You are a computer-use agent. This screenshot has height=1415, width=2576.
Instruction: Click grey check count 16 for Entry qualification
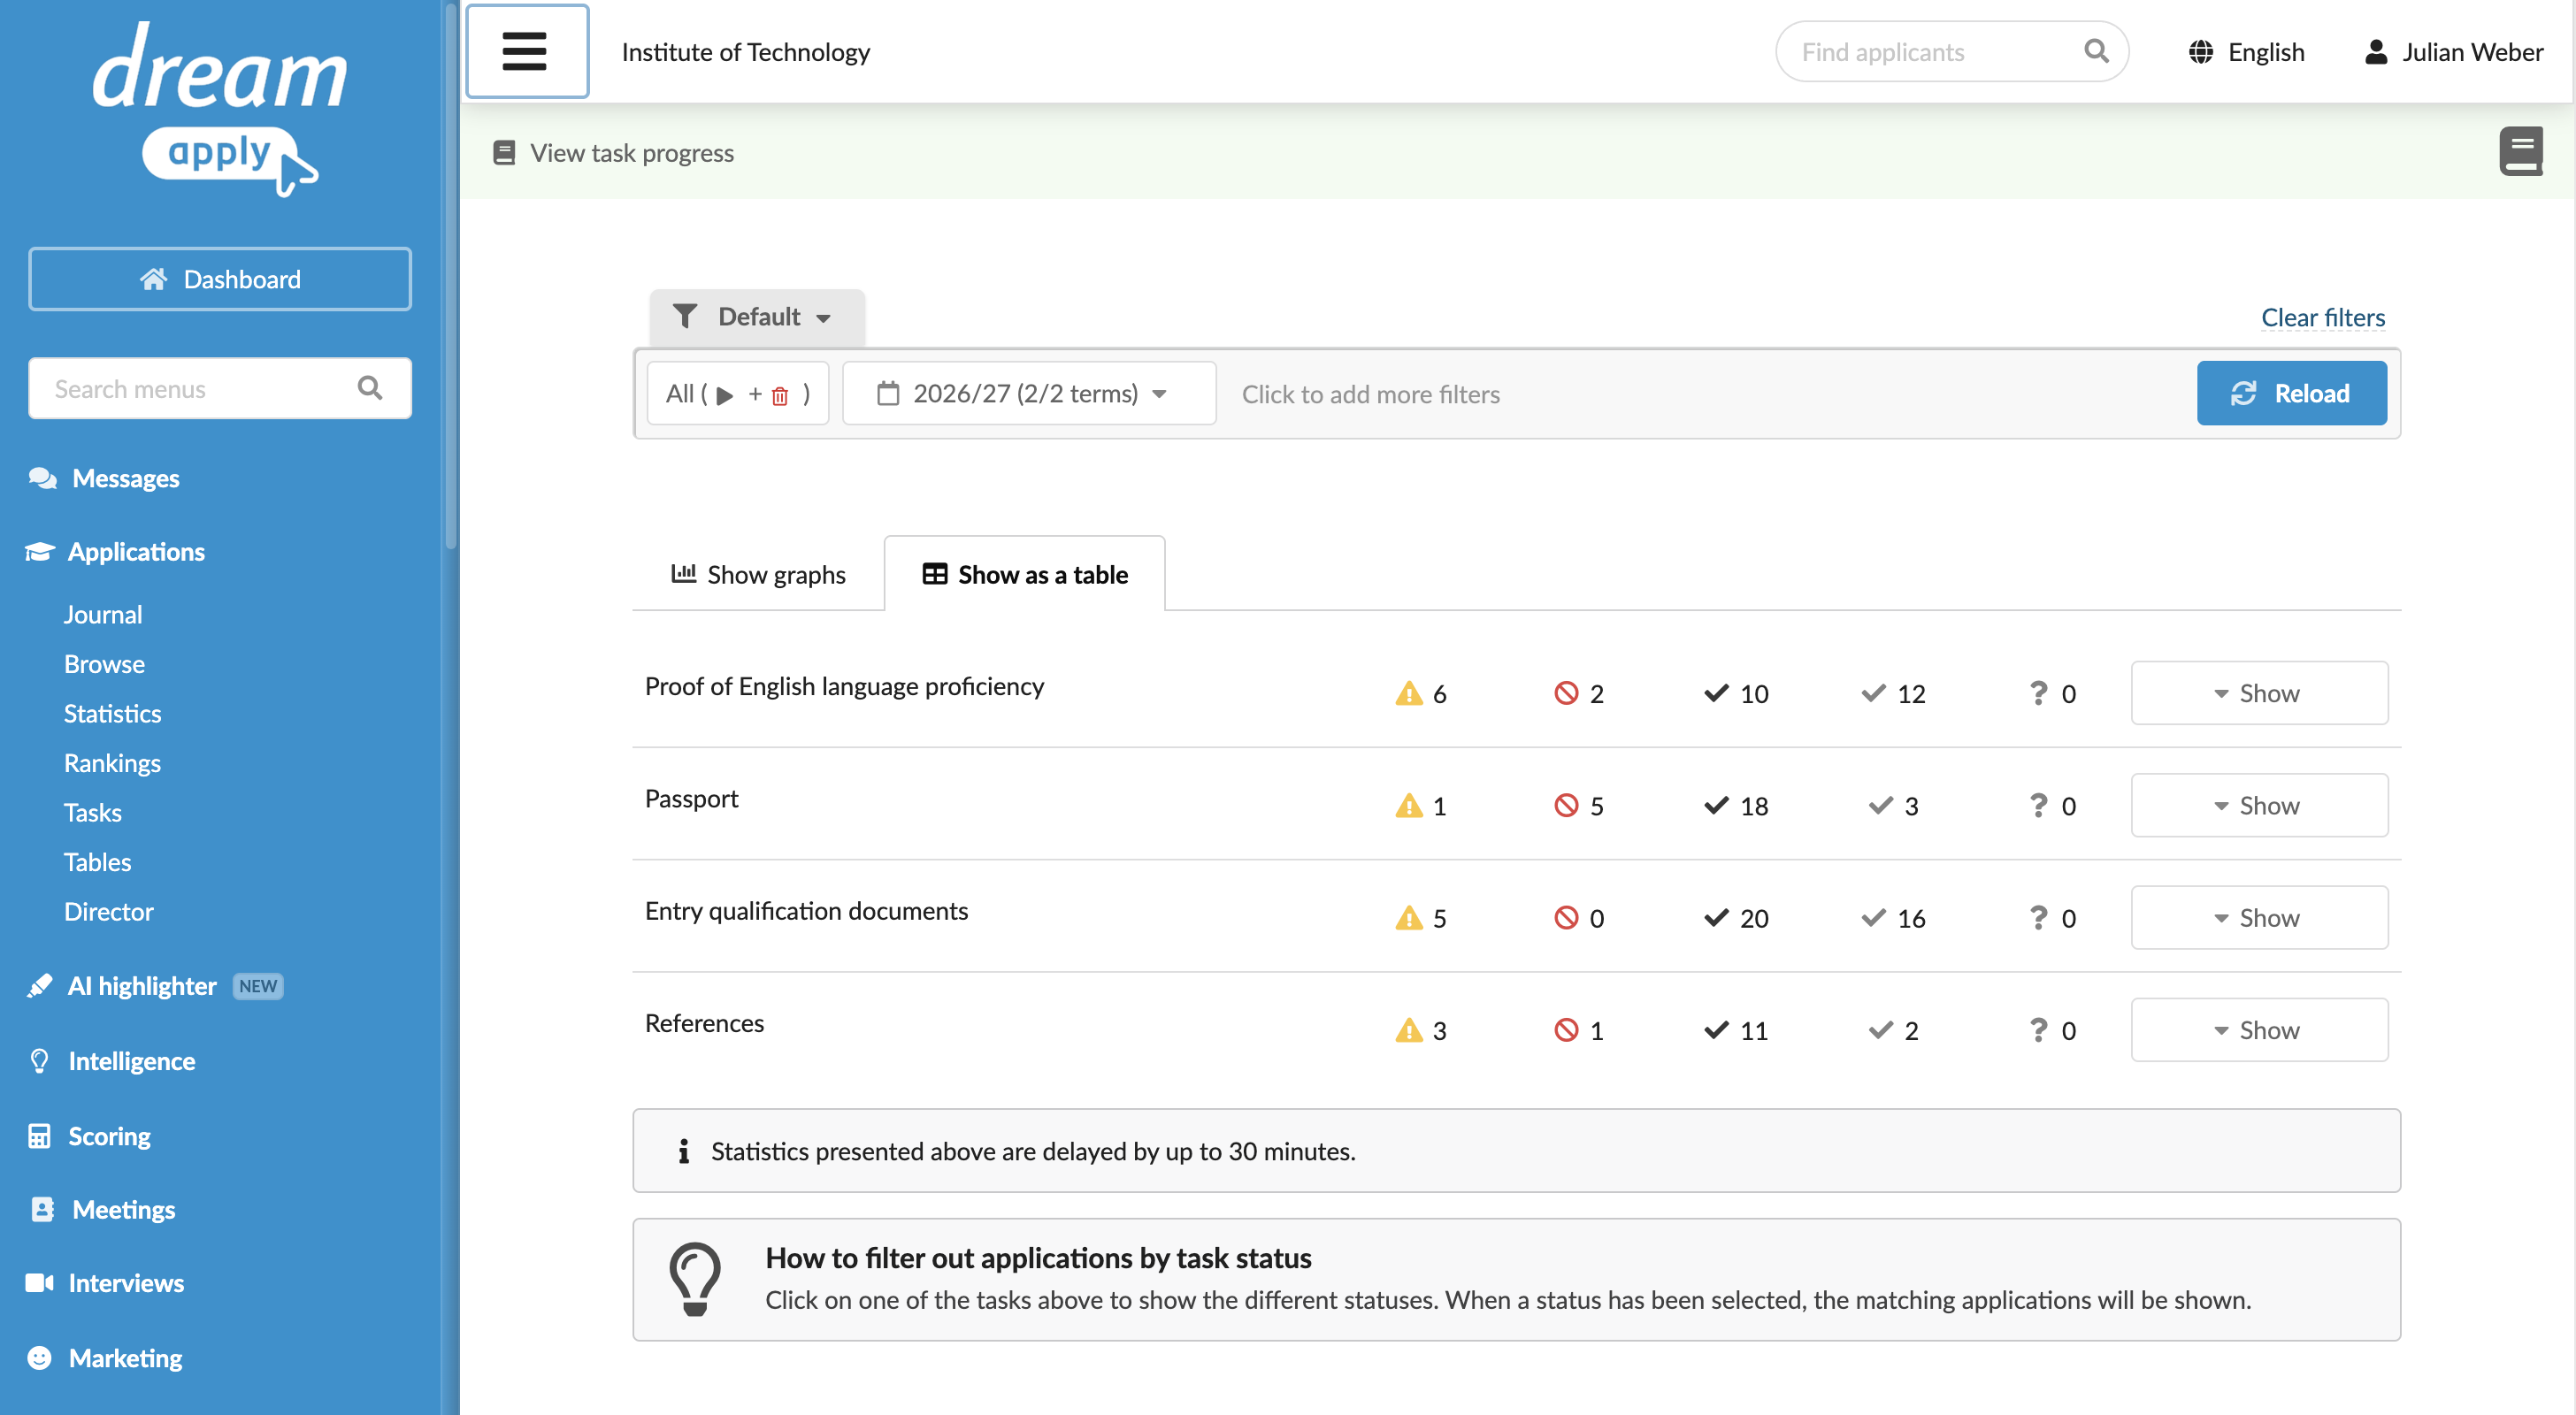tap(1893, 918)
